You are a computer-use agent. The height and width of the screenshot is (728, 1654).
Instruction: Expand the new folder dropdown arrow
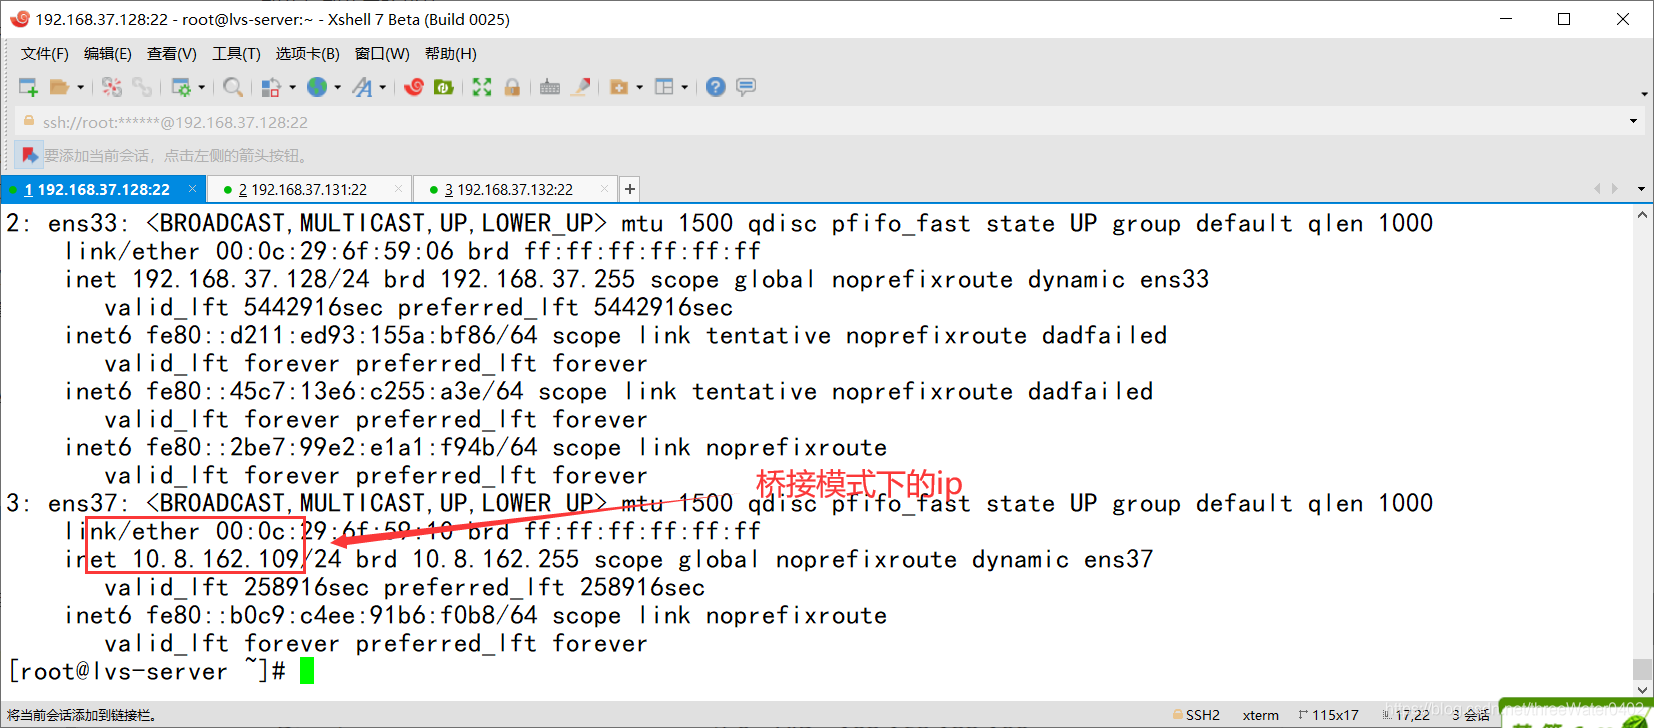tap(639, 87)
